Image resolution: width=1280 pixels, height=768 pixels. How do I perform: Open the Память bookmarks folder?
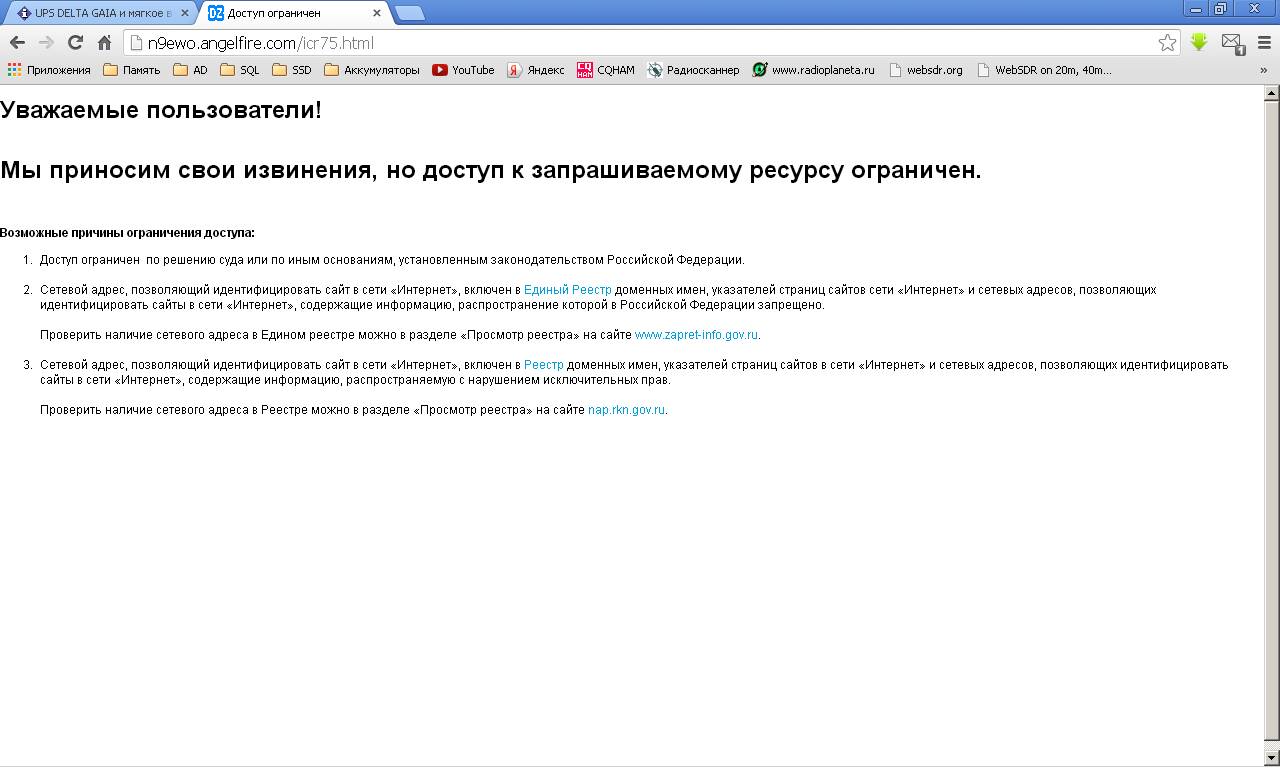(131, 70)
